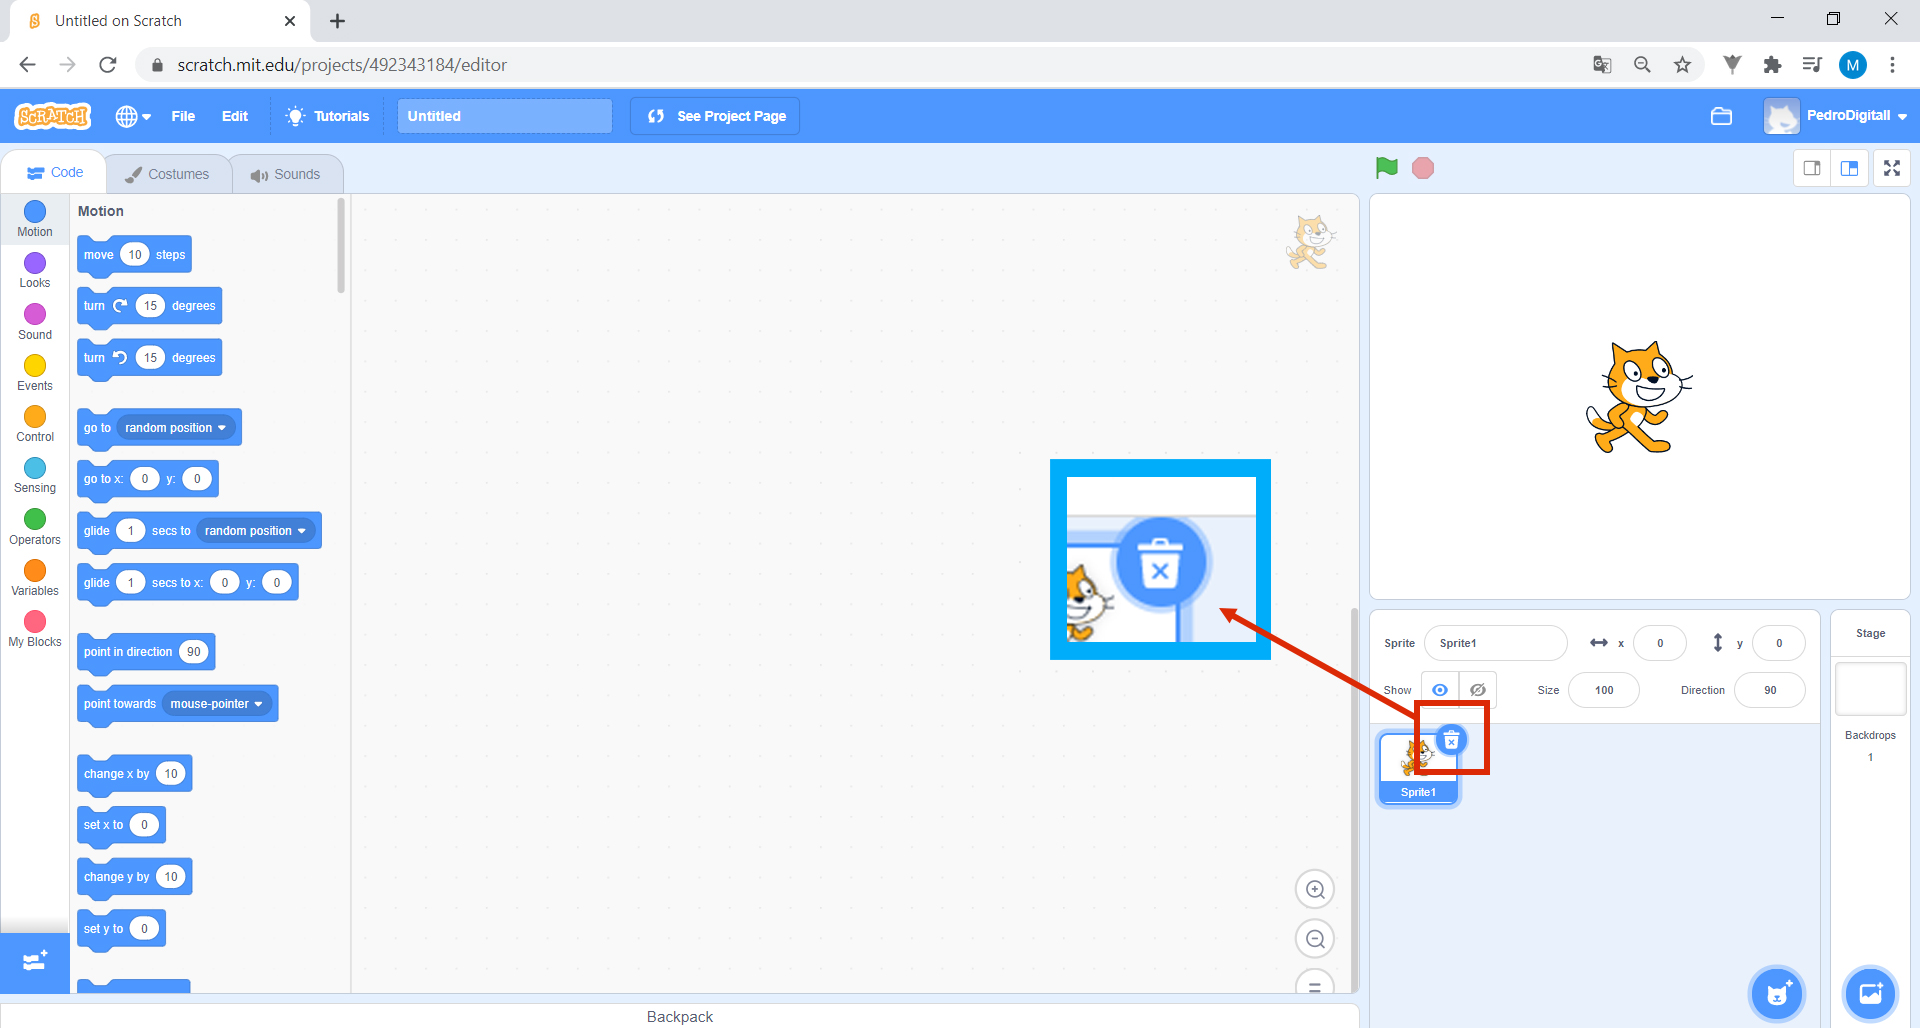
Task: Open My Stuff folder icon
Action: (x=1721, y=116)
